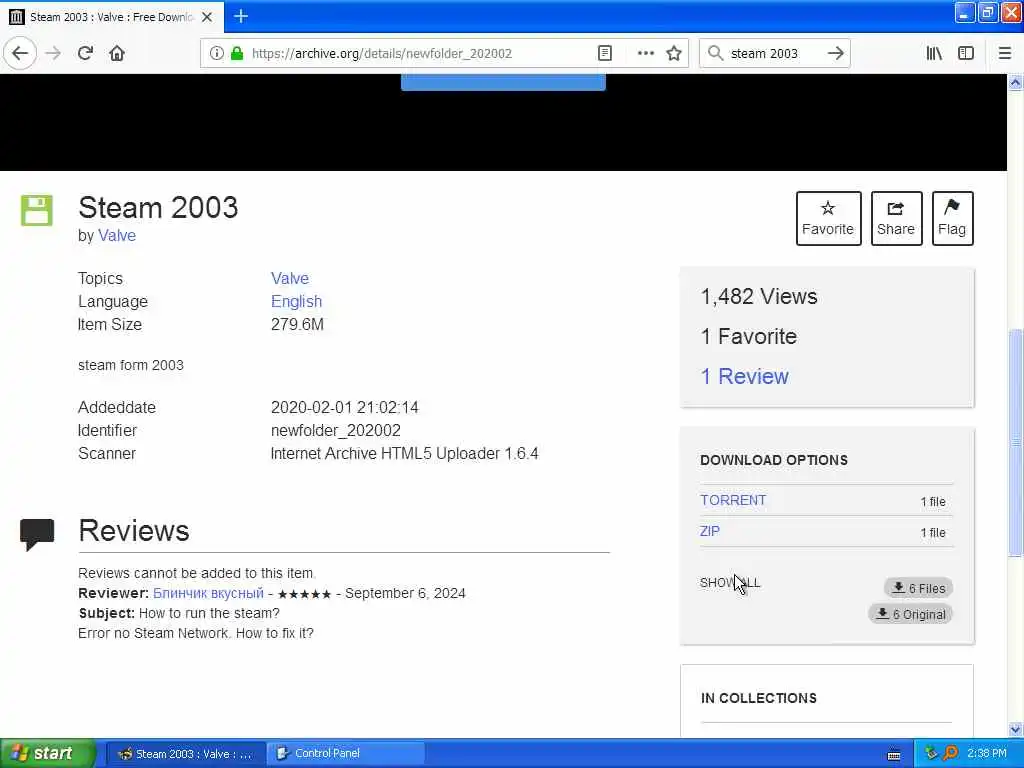Toggle the sidebar icon in toolbar

966,53
